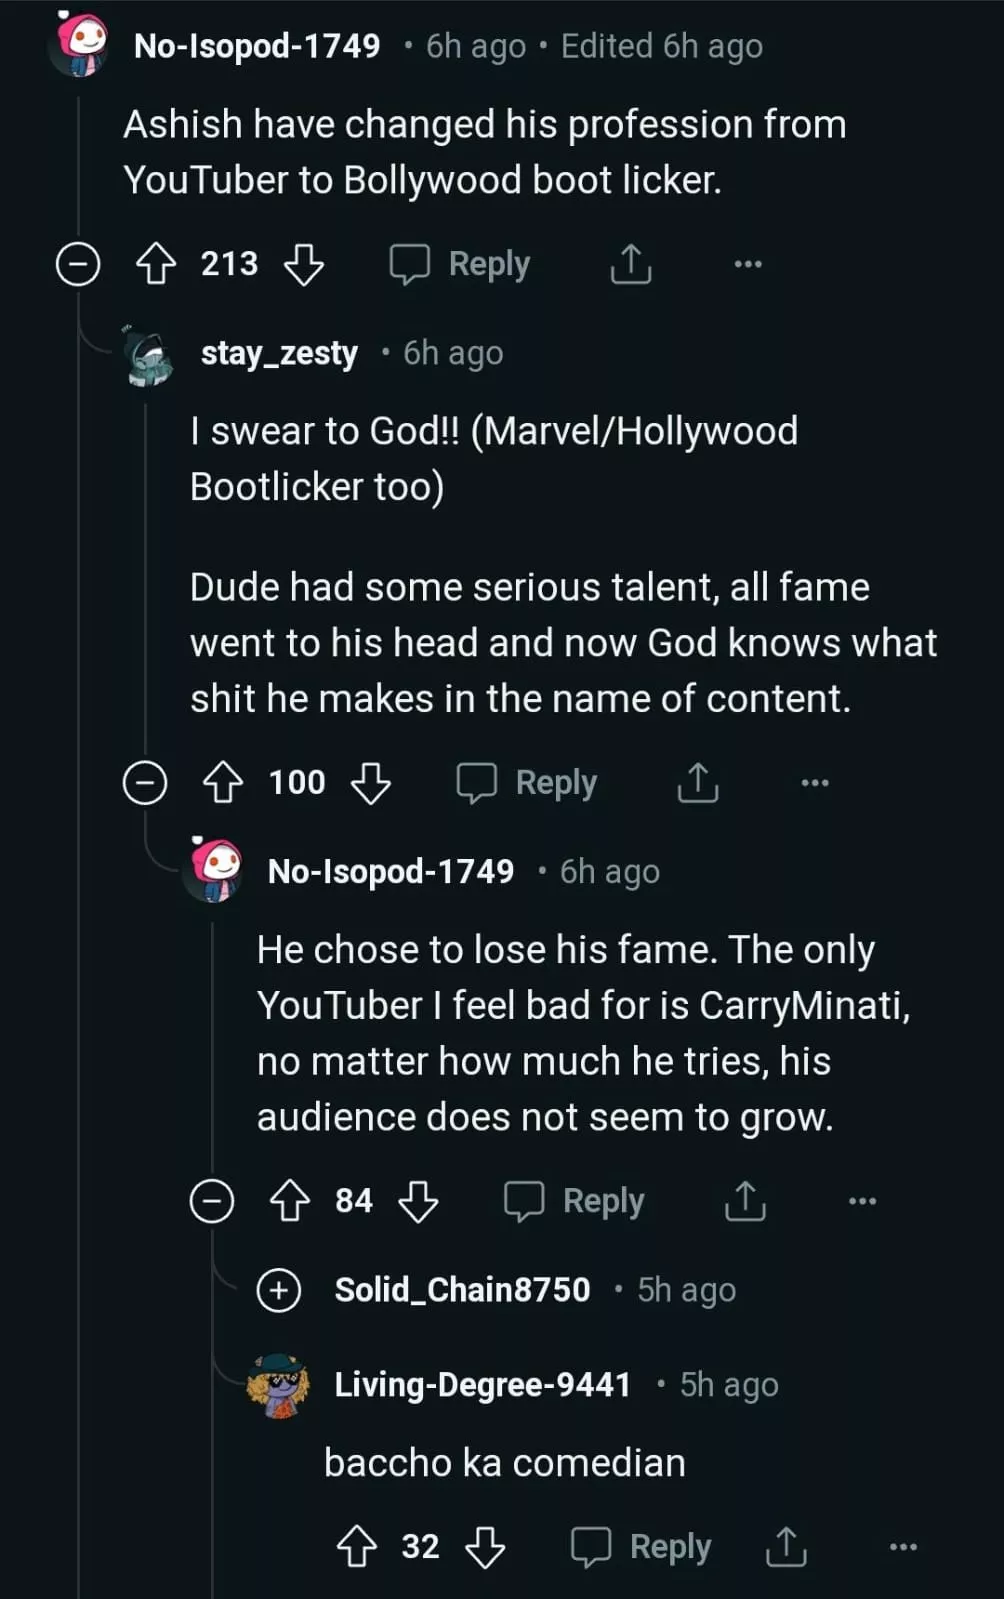Downvote the 213-point top comment
Image resolution: width=1004 pixels, height=1599 pixels.
coord(304,265)
